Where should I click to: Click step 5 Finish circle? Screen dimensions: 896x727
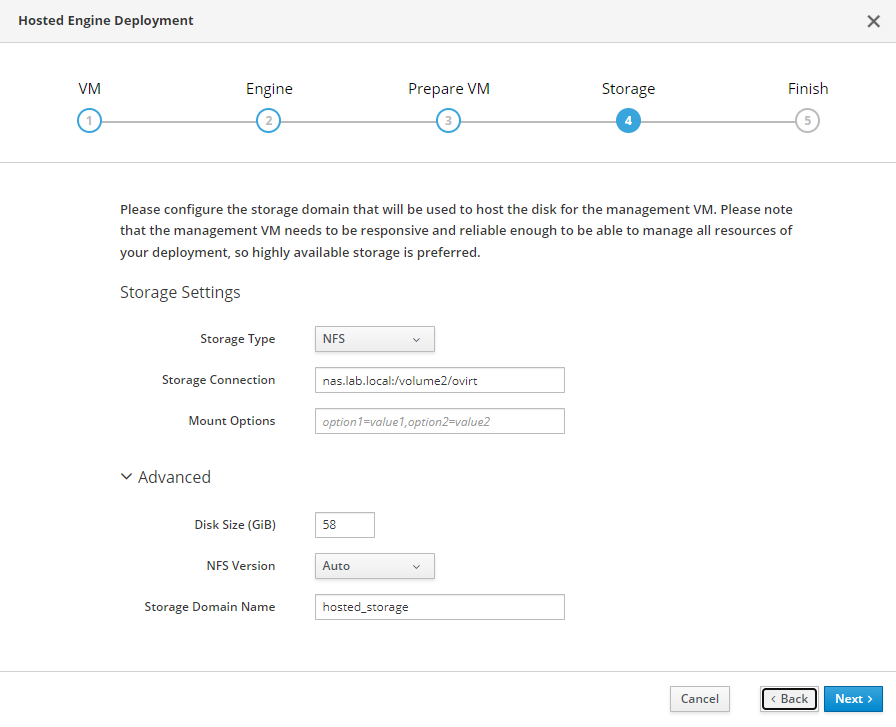coord(807,121)
